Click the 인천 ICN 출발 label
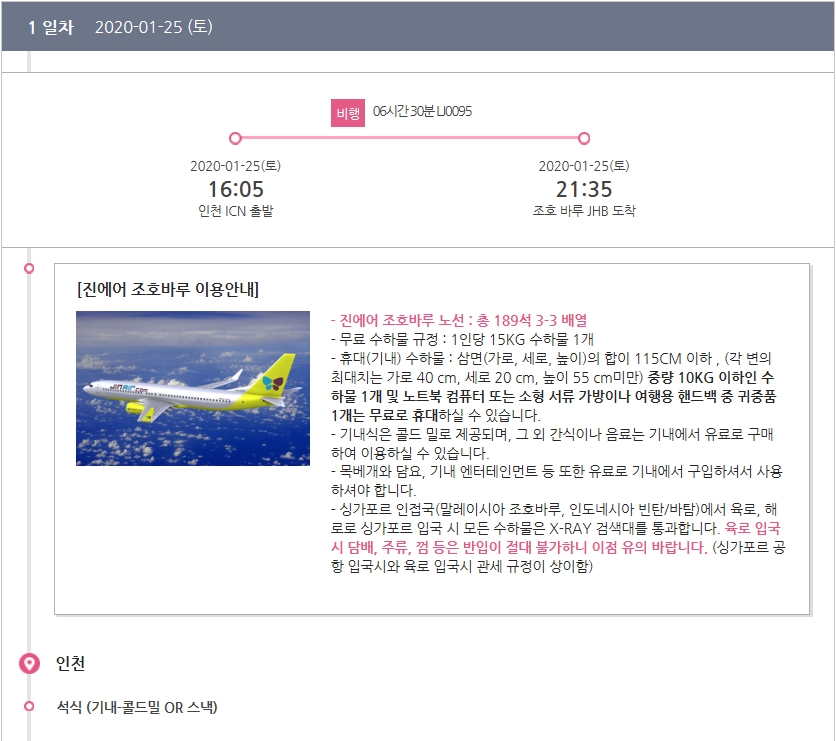The height and width of the screenshot is (741, 836). pos(235,211)
